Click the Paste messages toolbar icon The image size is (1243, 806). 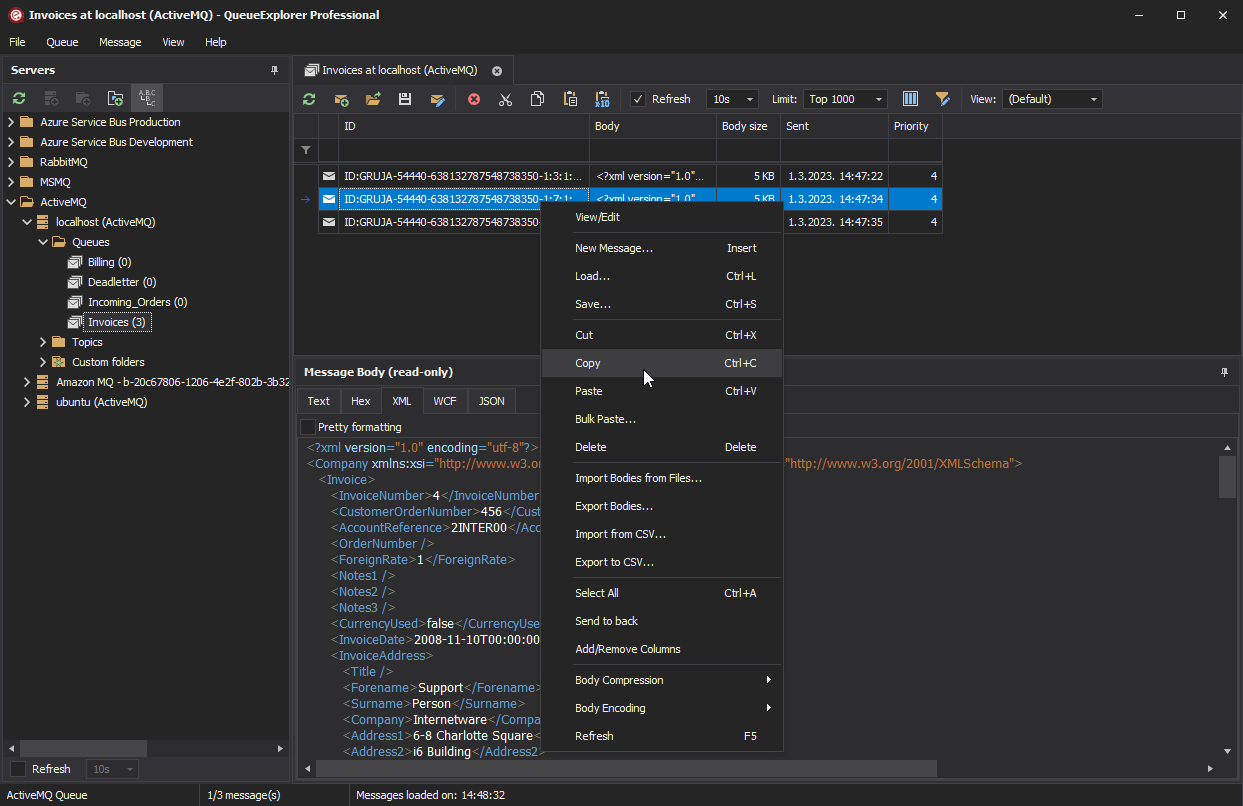tap(569, 99)
